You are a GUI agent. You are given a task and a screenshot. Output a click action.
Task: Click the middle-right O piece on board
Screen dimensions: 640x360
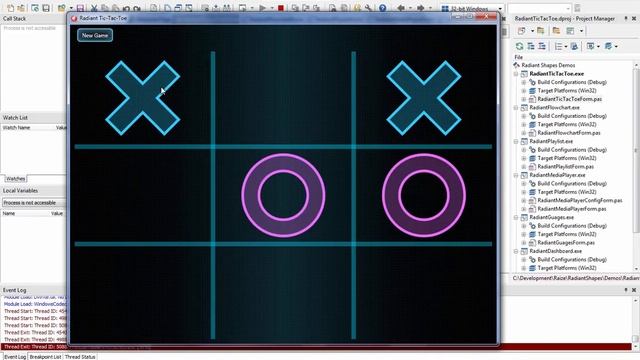[424, 196]
